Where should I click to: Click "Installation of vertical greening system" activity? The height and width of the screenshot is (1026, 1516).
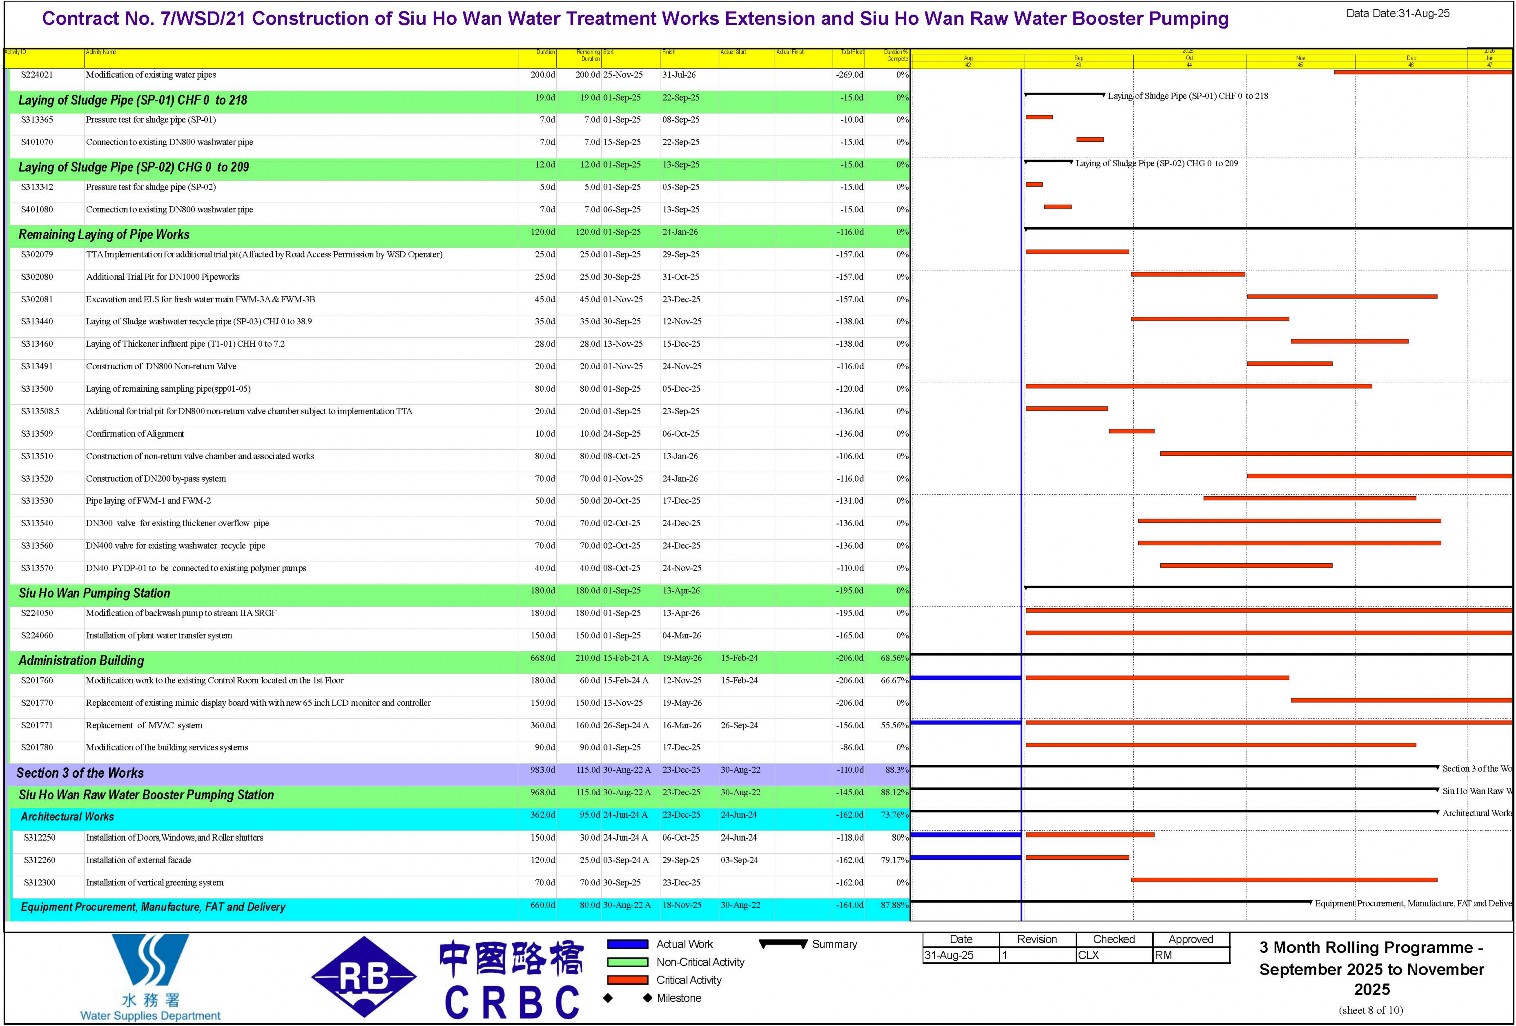click(155, 883)
